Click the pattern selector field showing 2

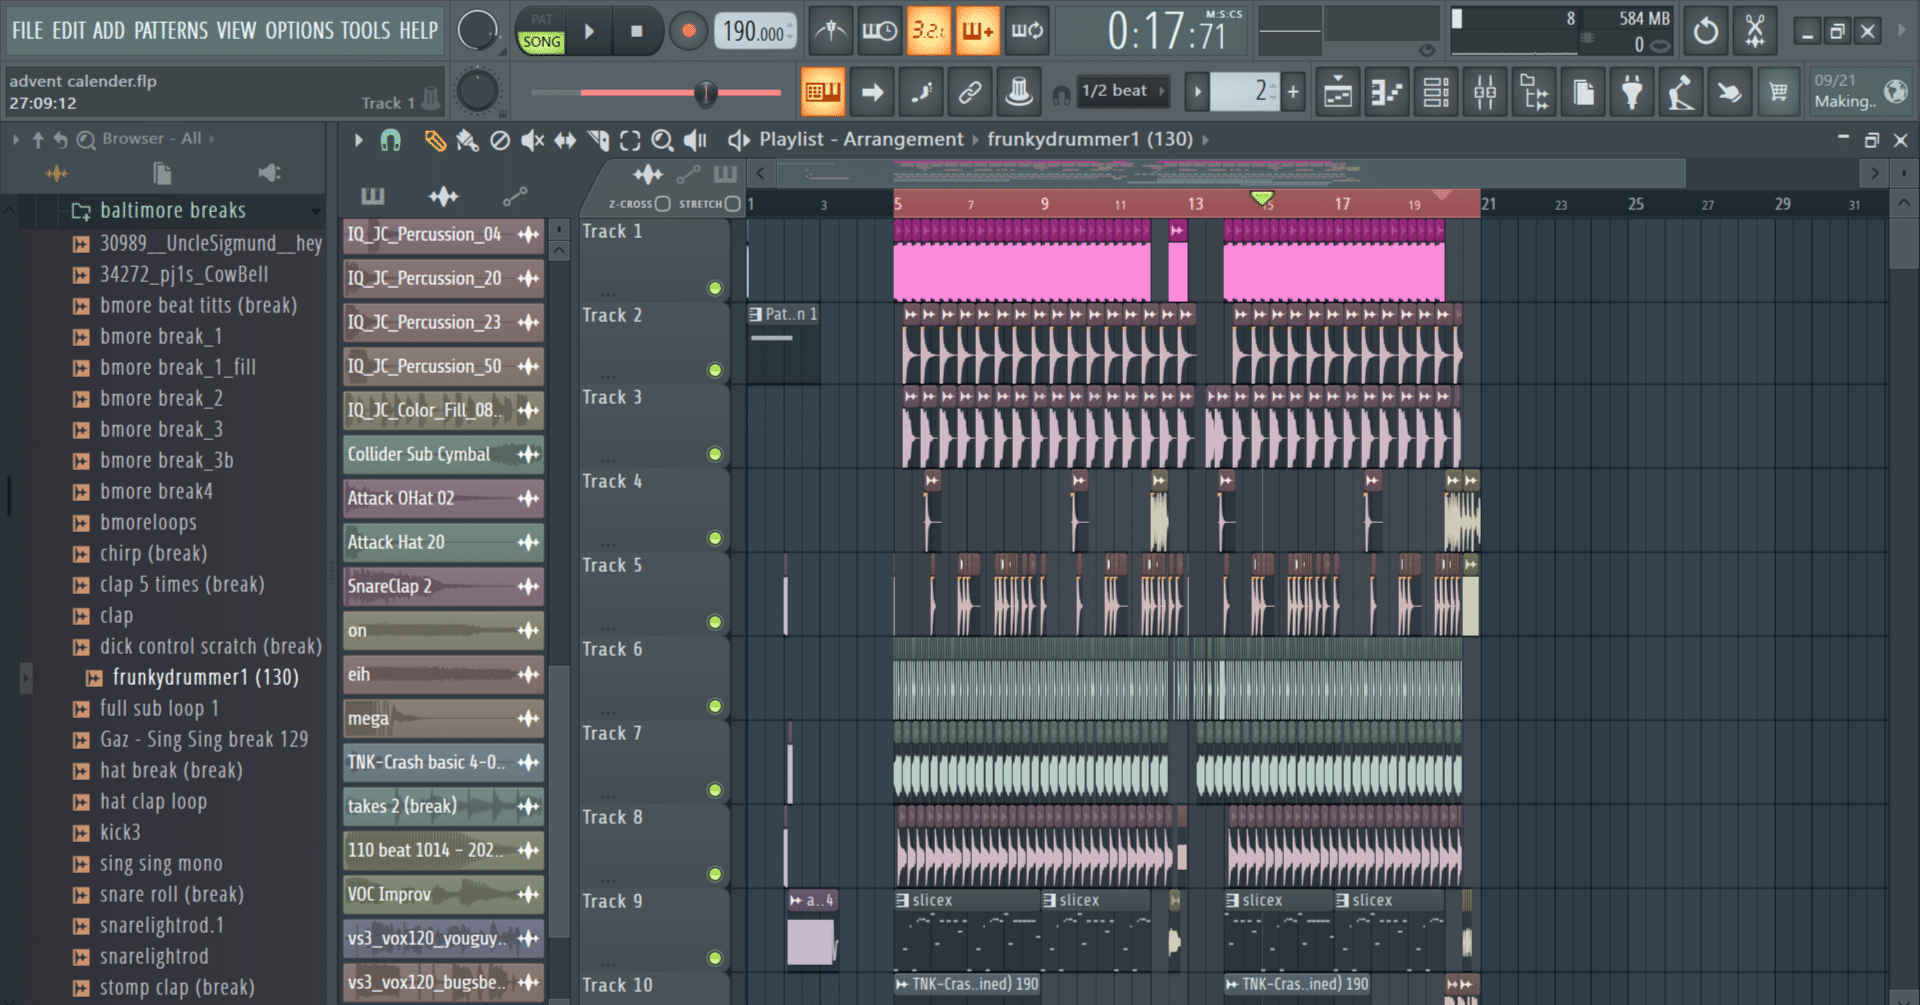pyautogui.click(x=1244, y=92)
